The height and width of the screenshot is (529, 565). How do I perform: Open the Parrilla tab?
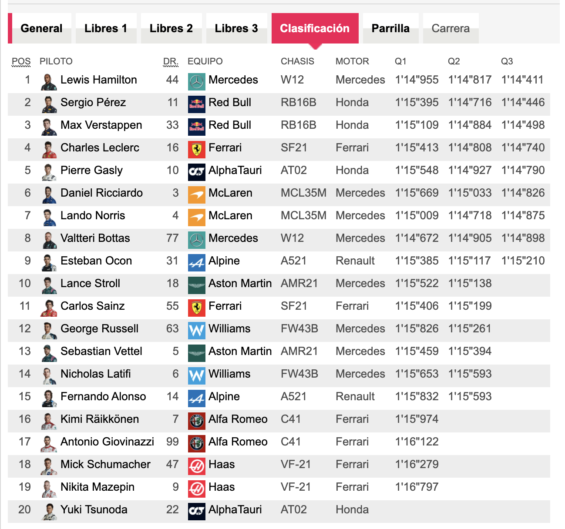(391, 28)
